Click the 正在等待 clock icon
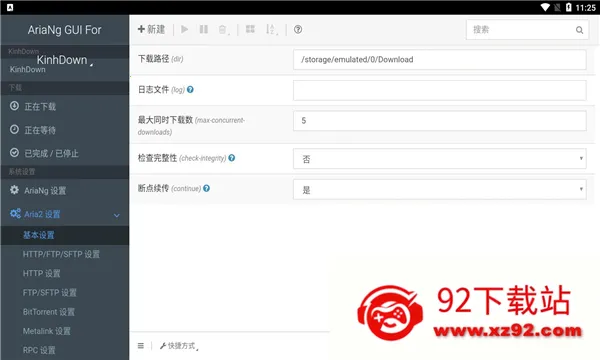Image resolution: width=600 pixels, height=360 pixels. pos(14,129)
